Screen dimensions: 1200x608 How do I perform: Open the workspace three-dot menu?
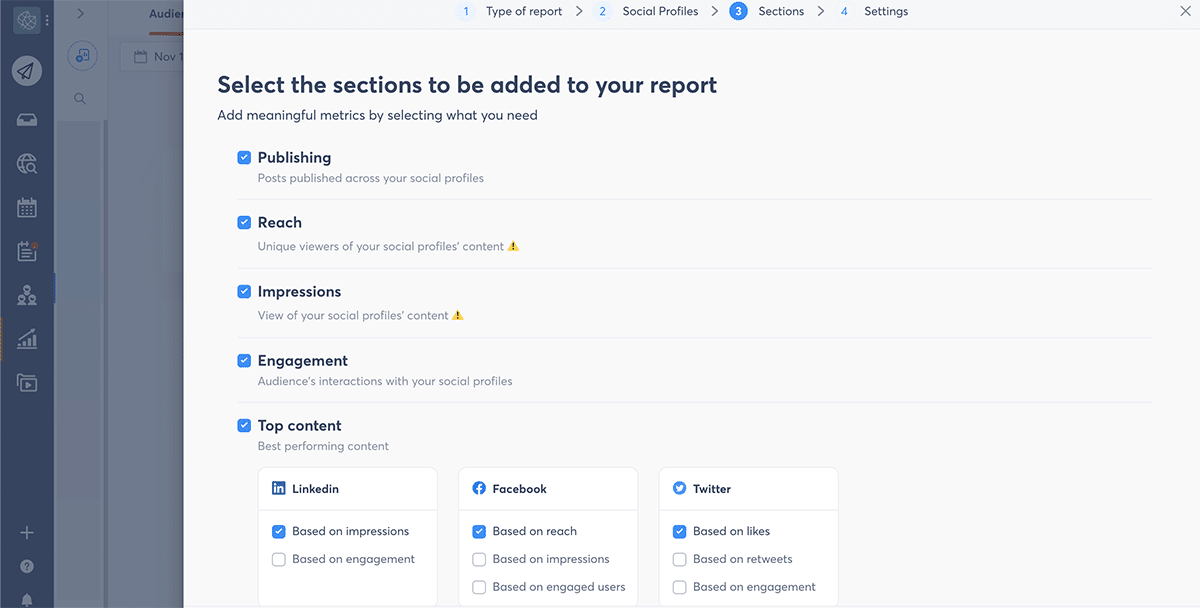pyautogui.click(x=47, y=20)
